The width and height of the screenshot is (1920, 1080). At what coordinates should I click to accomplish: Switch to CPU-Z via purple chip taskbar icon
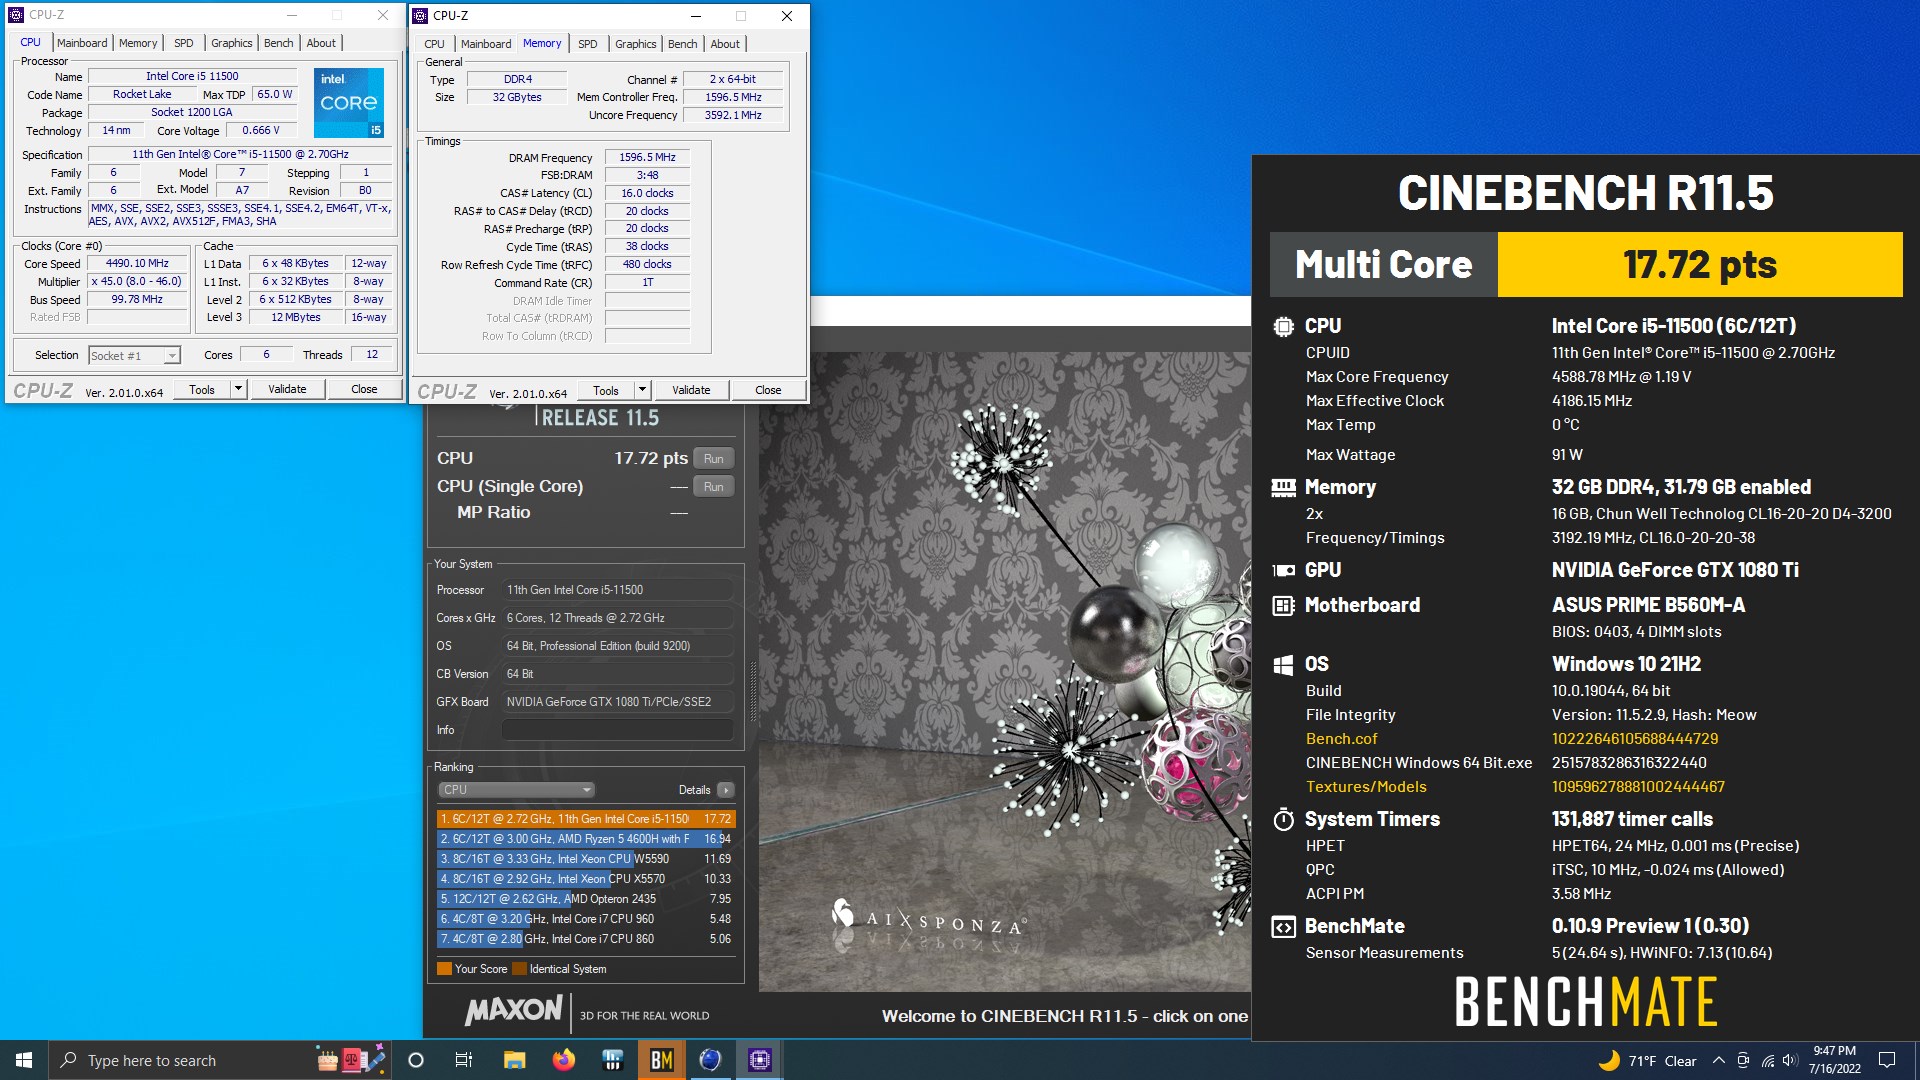tap(760, 1060)
